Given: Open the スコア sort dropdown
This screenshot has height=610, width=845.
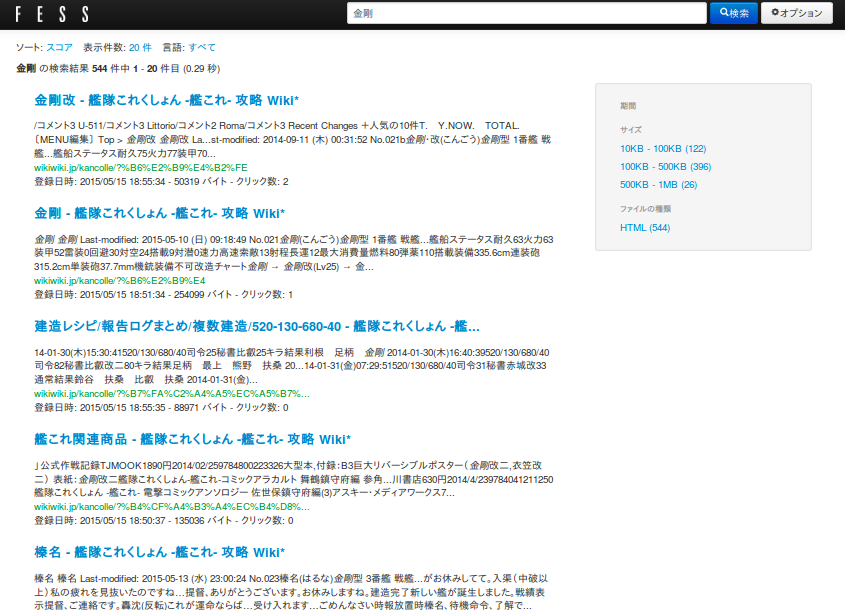Looking at the screenshot, I should click(x=59, y=47).
